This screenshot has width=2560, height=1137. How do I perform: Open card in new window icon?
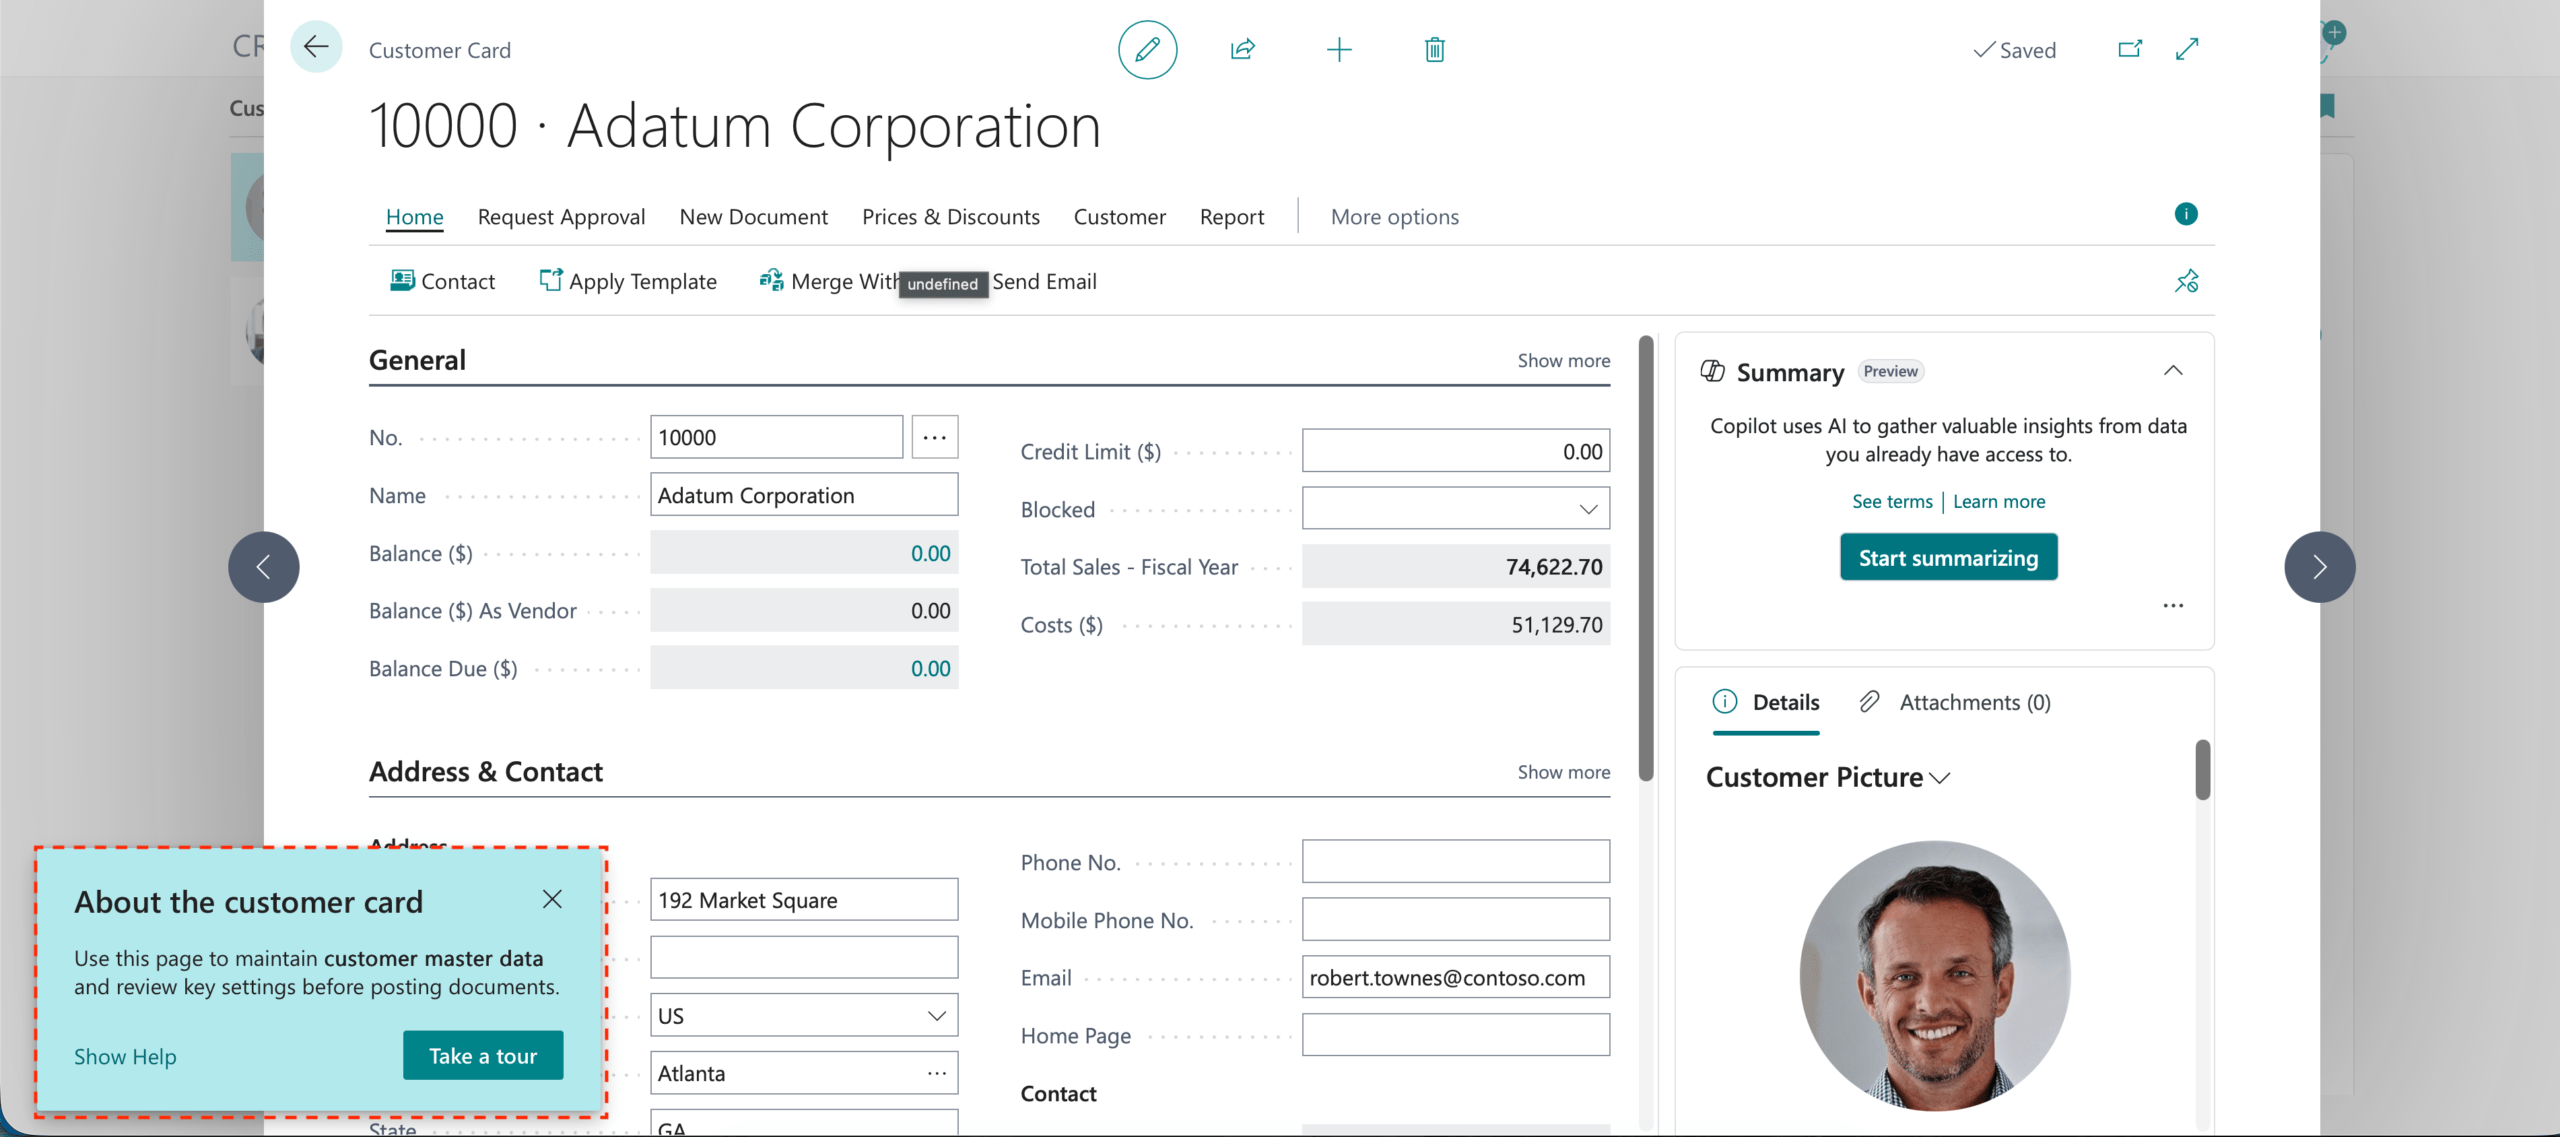click(x=2129, y=49)
